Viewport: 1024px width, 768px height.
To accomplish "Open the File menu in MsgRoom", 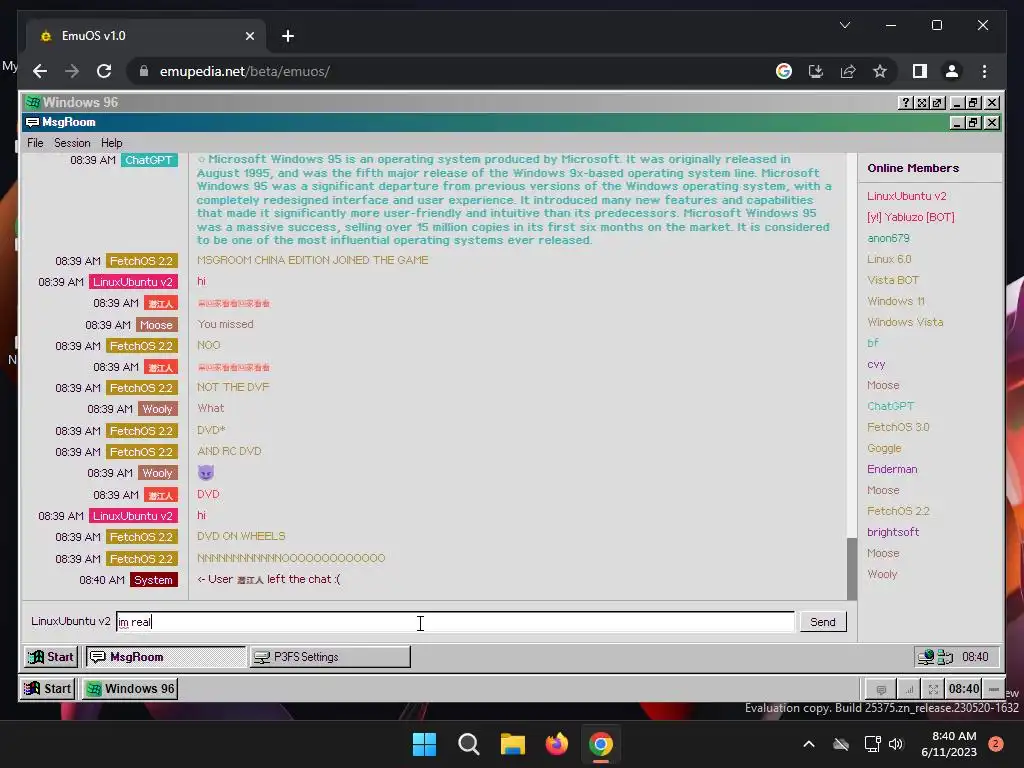I will (35, 142).
